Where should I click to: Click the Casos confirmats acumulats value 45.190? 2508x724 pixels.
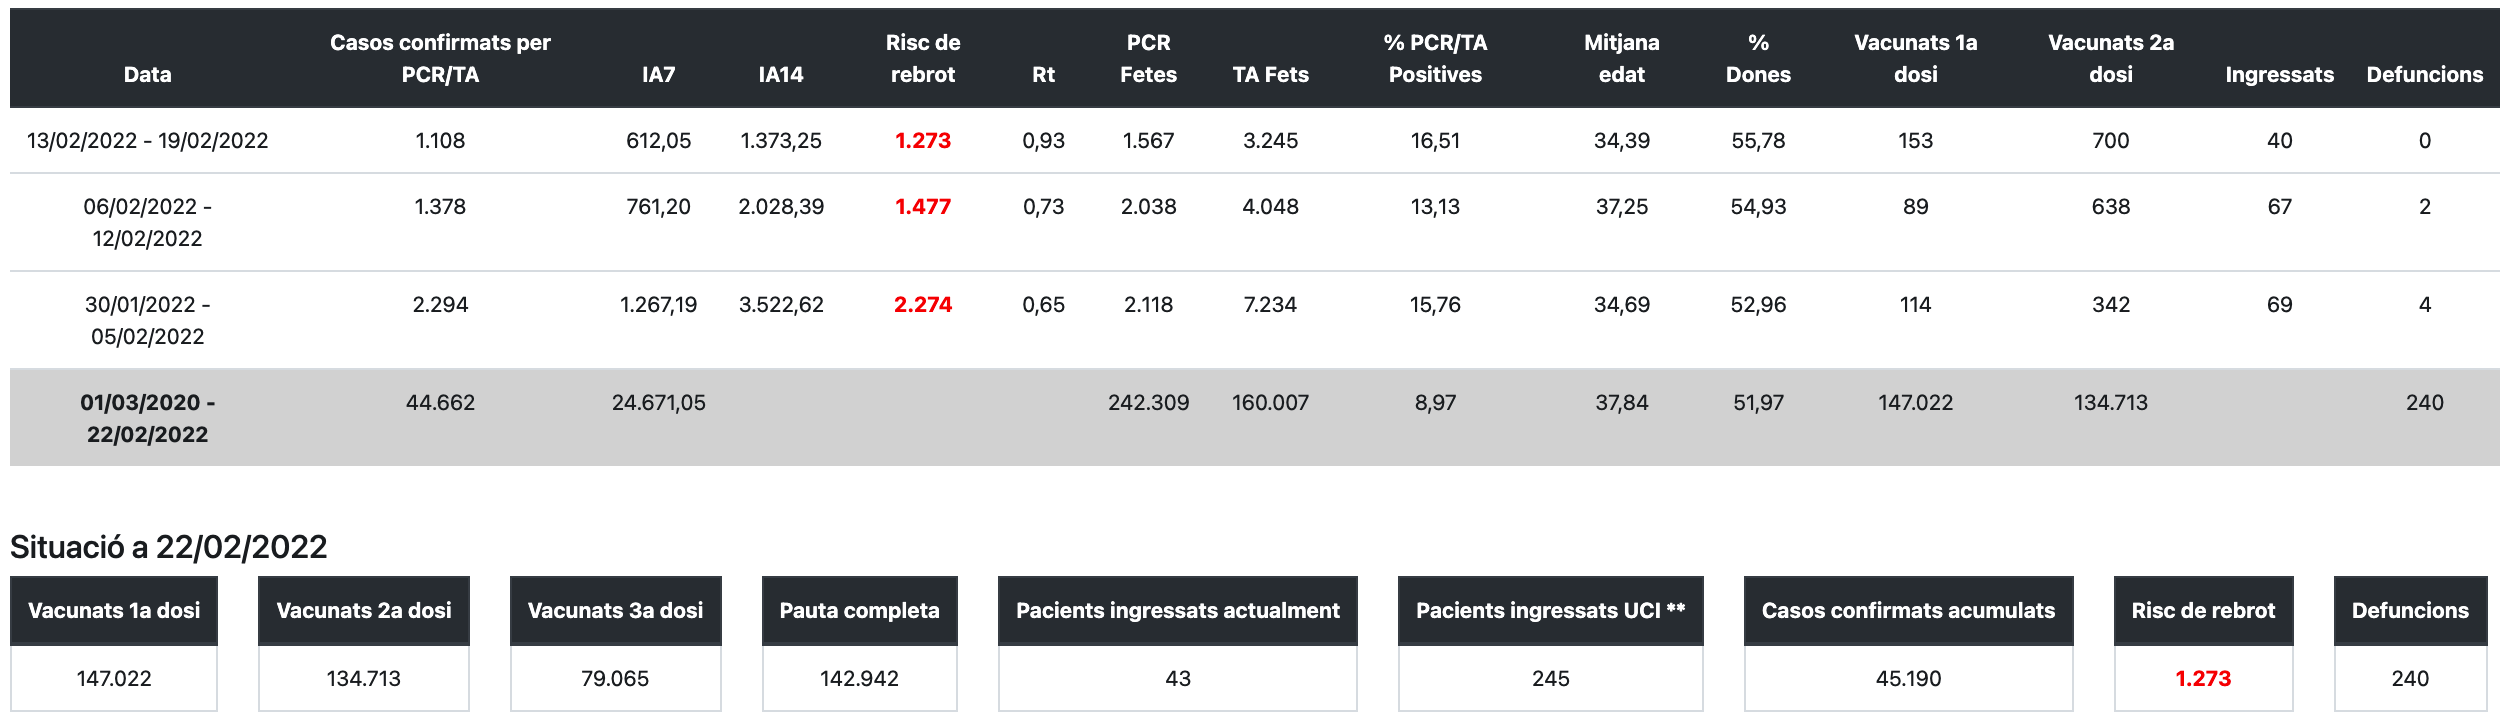click(1908, 678)
